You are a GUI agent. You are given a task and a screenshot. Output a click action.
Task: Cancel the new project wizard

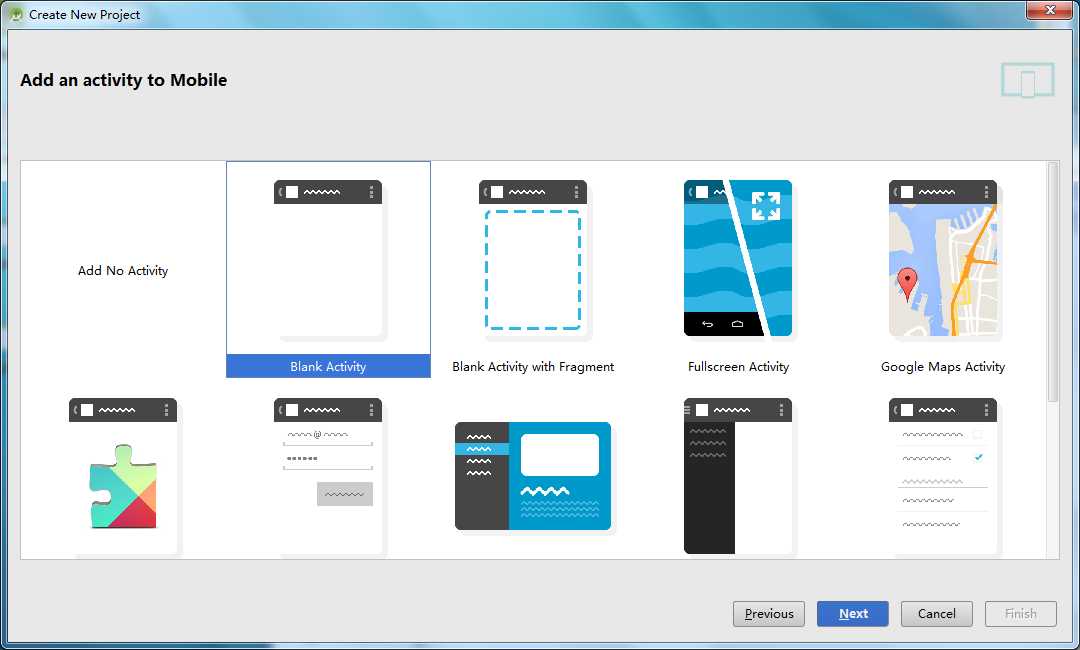(937, 614)
